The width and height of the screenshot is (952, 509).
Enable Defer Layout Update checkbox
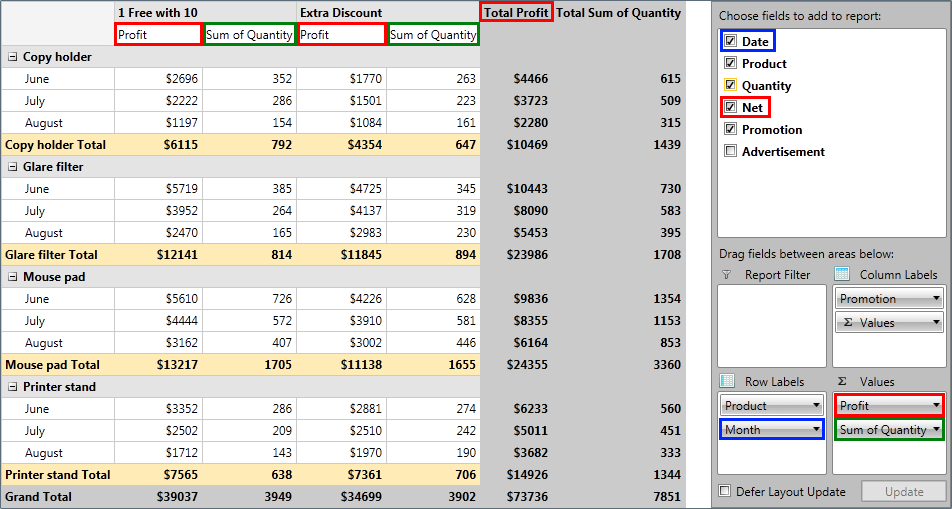coord(724,491)
